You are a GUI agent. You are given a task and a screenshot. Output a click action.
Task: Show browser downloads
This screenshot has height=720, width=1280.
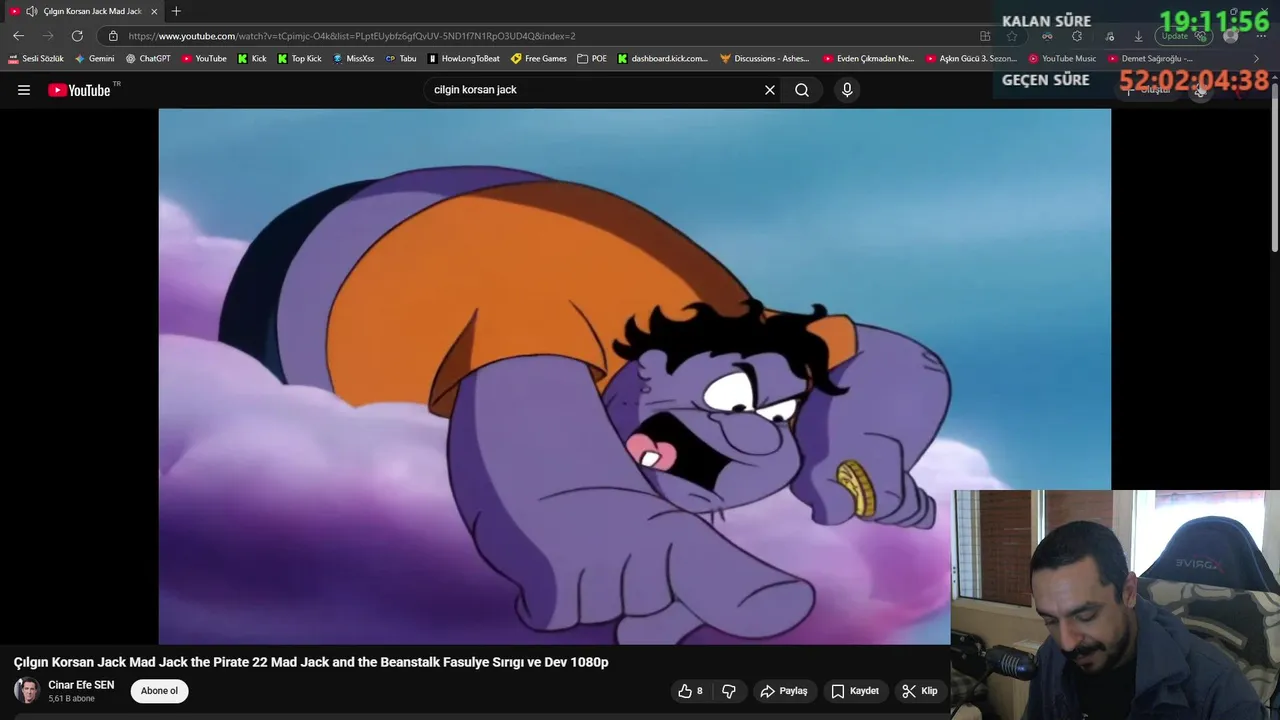click(x=1138, y=36)
